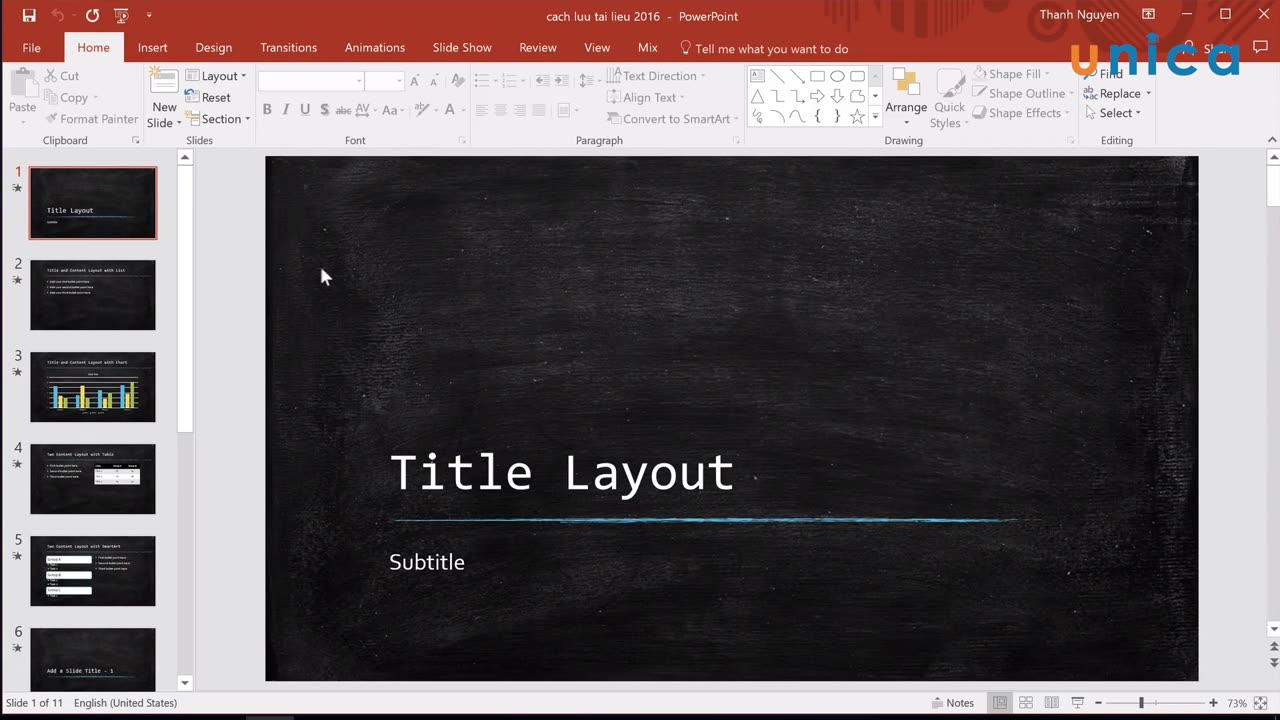1280x720 pixels.
Task: Click the Save icon in quick access toolbar
Action: [29, 15]
